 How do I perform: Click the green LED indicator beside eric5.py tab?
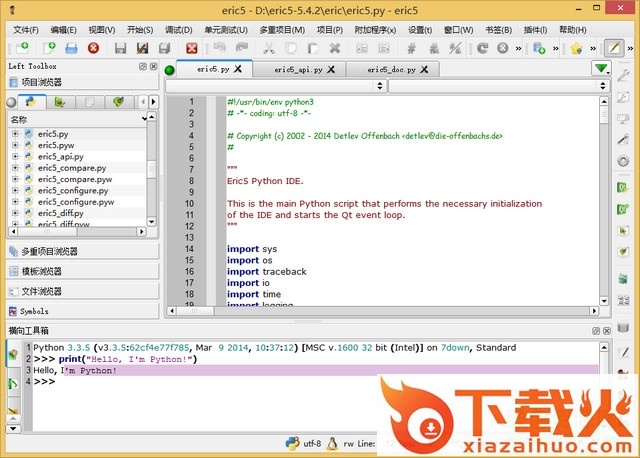coord(169,70)
